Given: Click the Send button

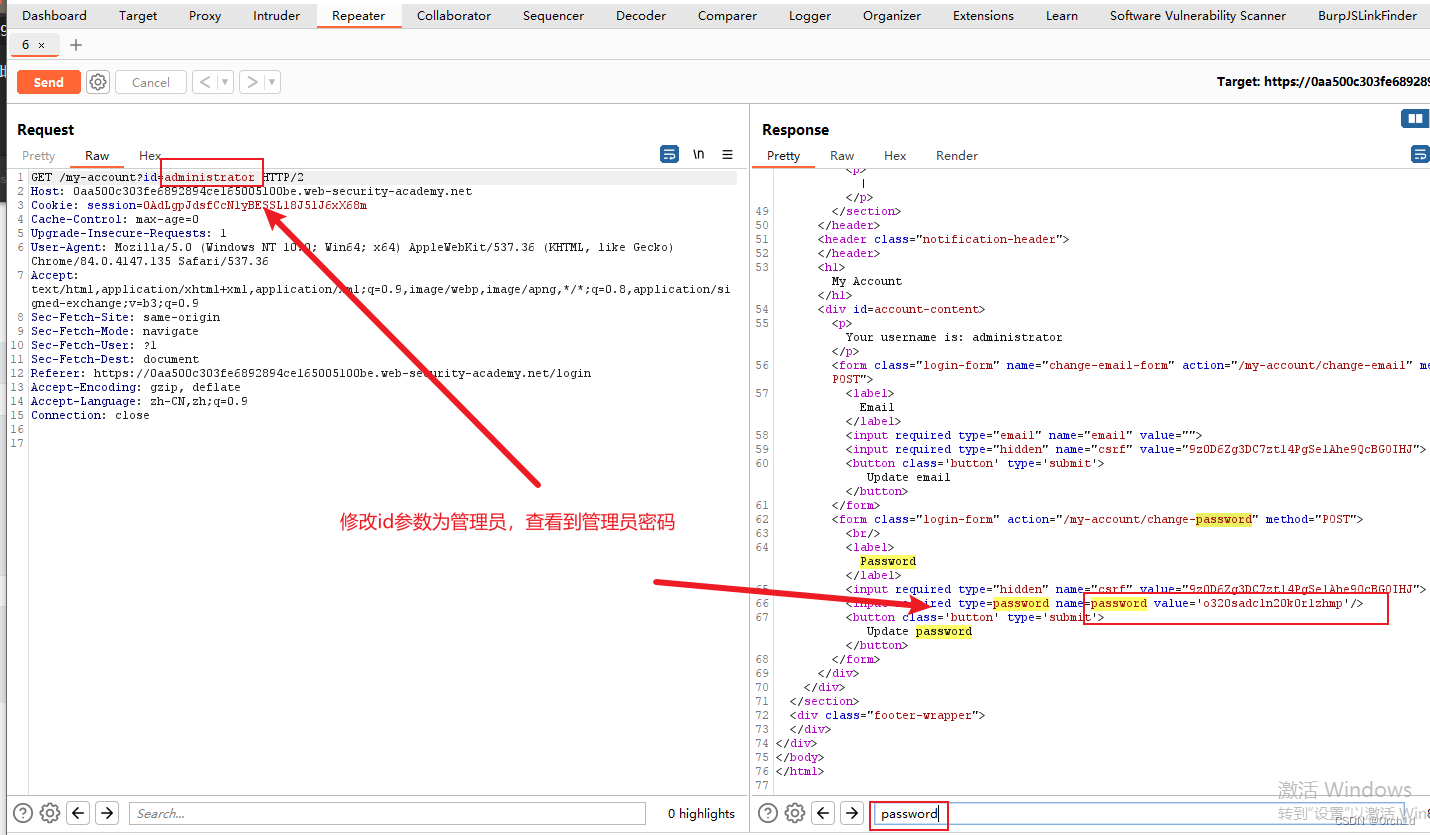Looking at the screenshot, I should [48, 82].
